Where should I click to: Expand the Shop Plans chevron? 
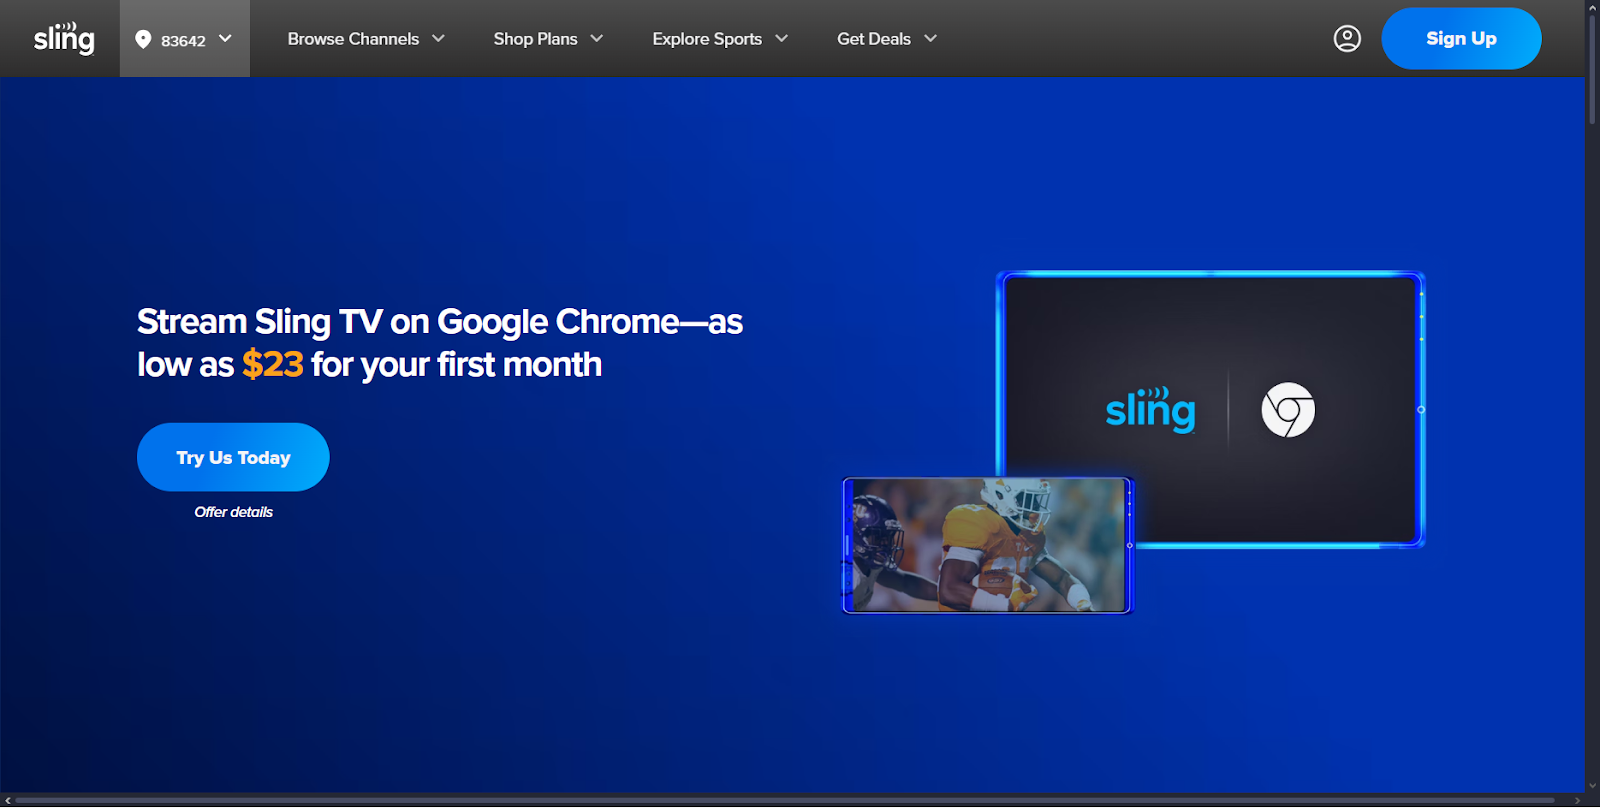[x=597, y=39]
